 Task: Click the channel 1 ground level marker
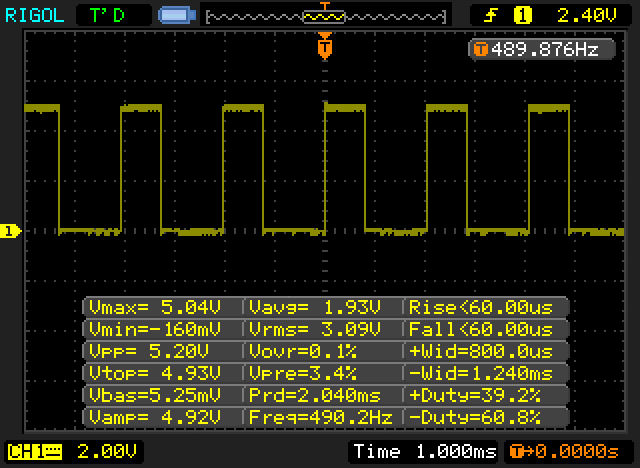10,231
